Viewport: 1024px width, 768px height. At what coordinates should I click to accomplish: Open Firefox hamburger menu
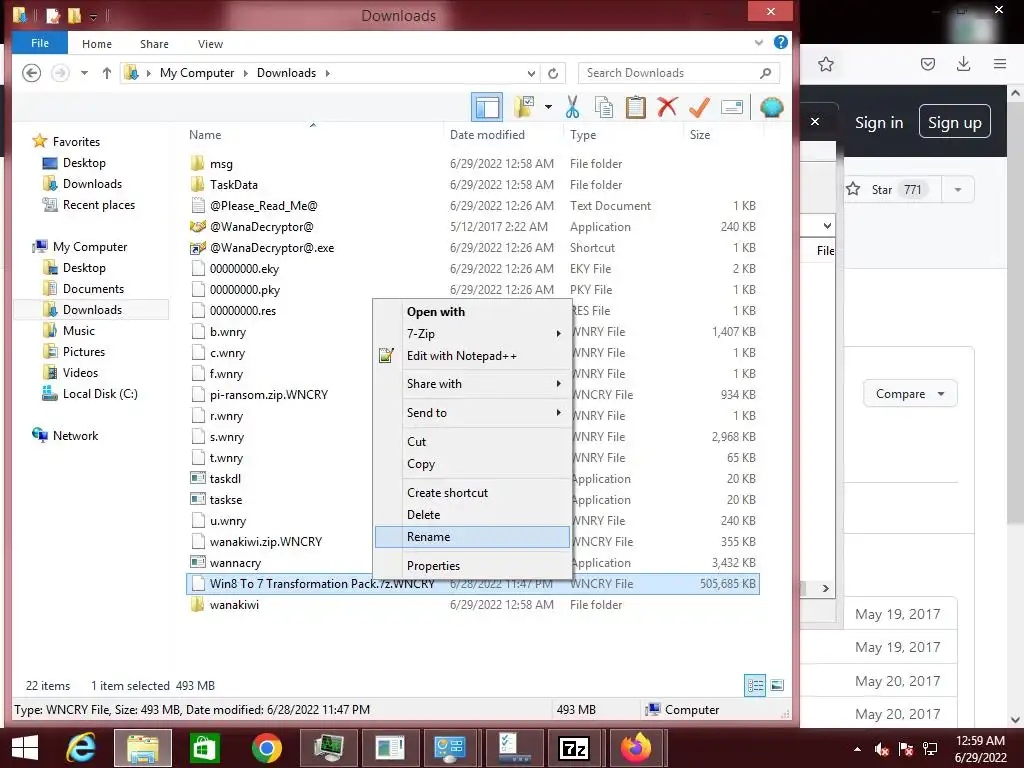1000,64
